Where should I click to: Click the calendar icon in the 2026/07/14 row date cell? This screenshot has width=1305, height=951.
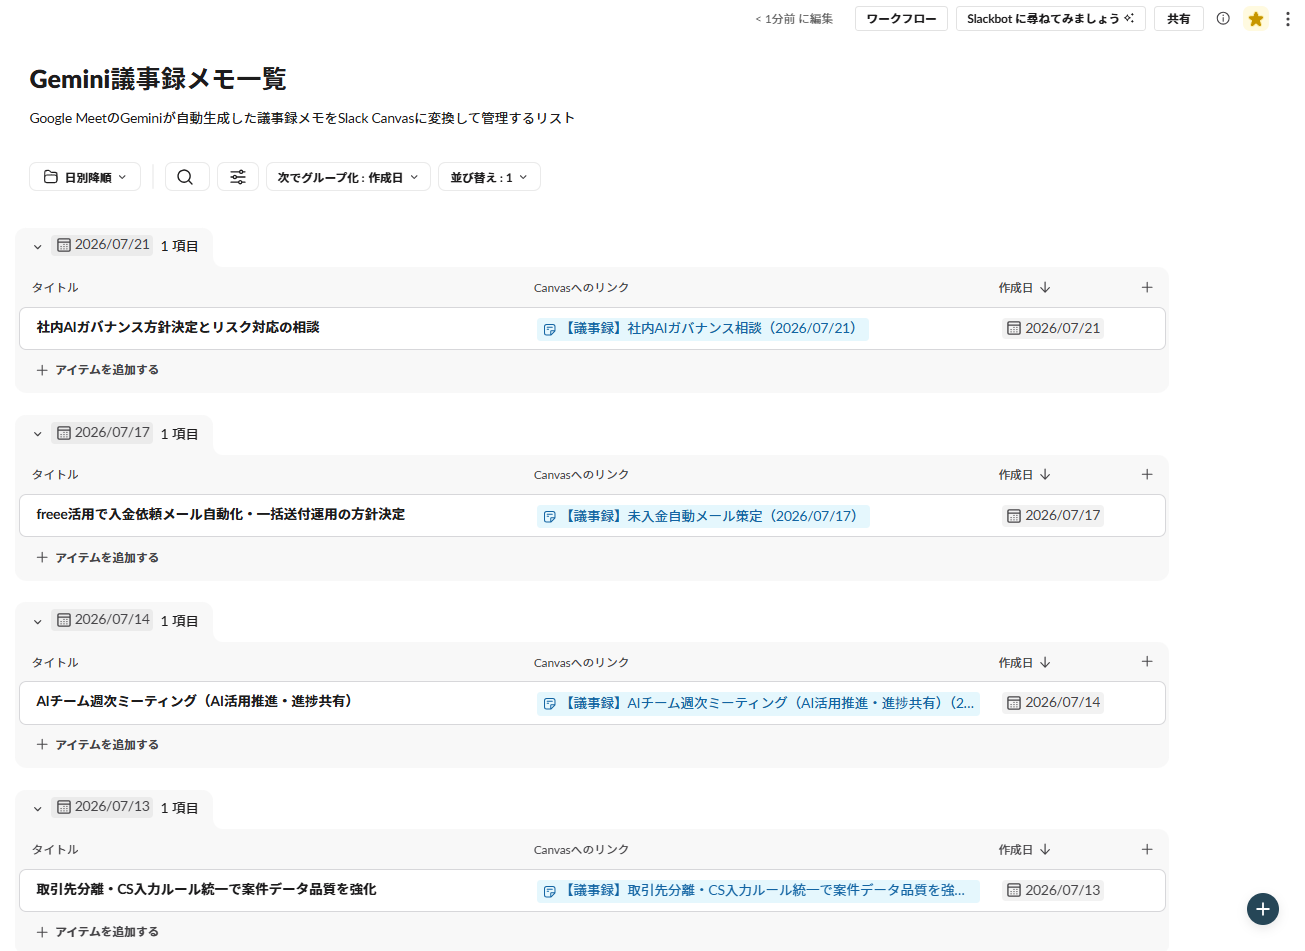click(x=1014, y=703)
